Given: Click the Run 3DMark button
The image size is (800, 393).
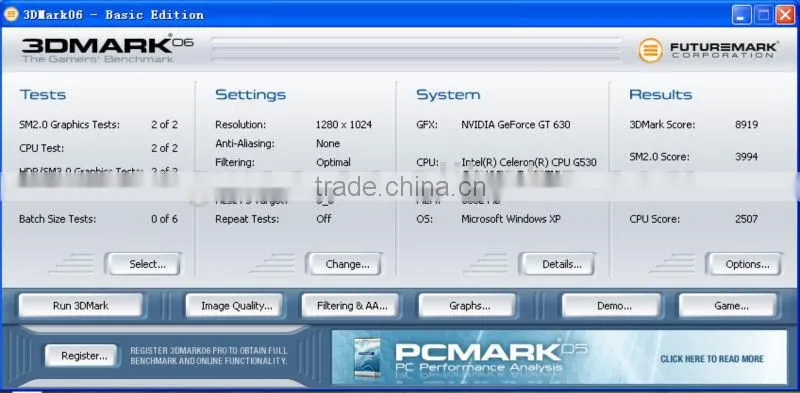Looking at the screenshot, I should point(81,306).
